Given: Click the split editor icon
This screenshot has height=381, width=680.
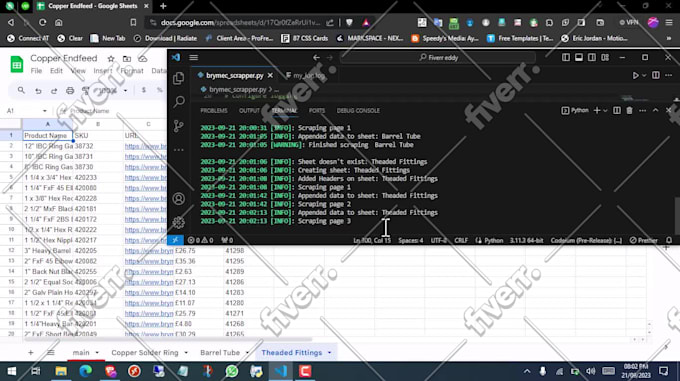Looking at the screenshot, I should click(656, 75).
